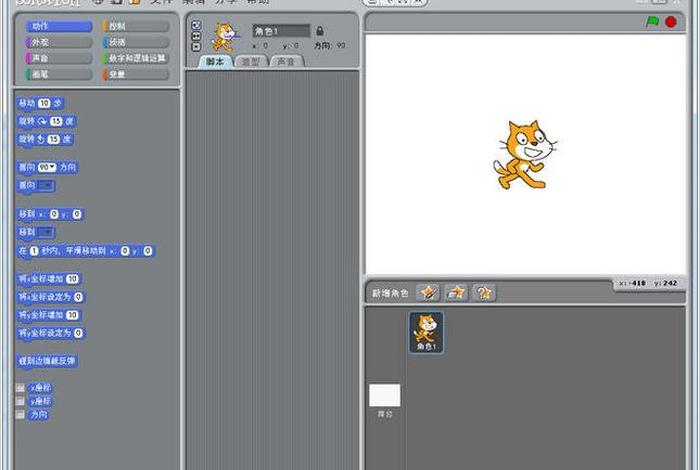Viewport: 700px width, 470px height.
Task: Click the 10 field in 移动 步 block
Action: click(44, 104)
